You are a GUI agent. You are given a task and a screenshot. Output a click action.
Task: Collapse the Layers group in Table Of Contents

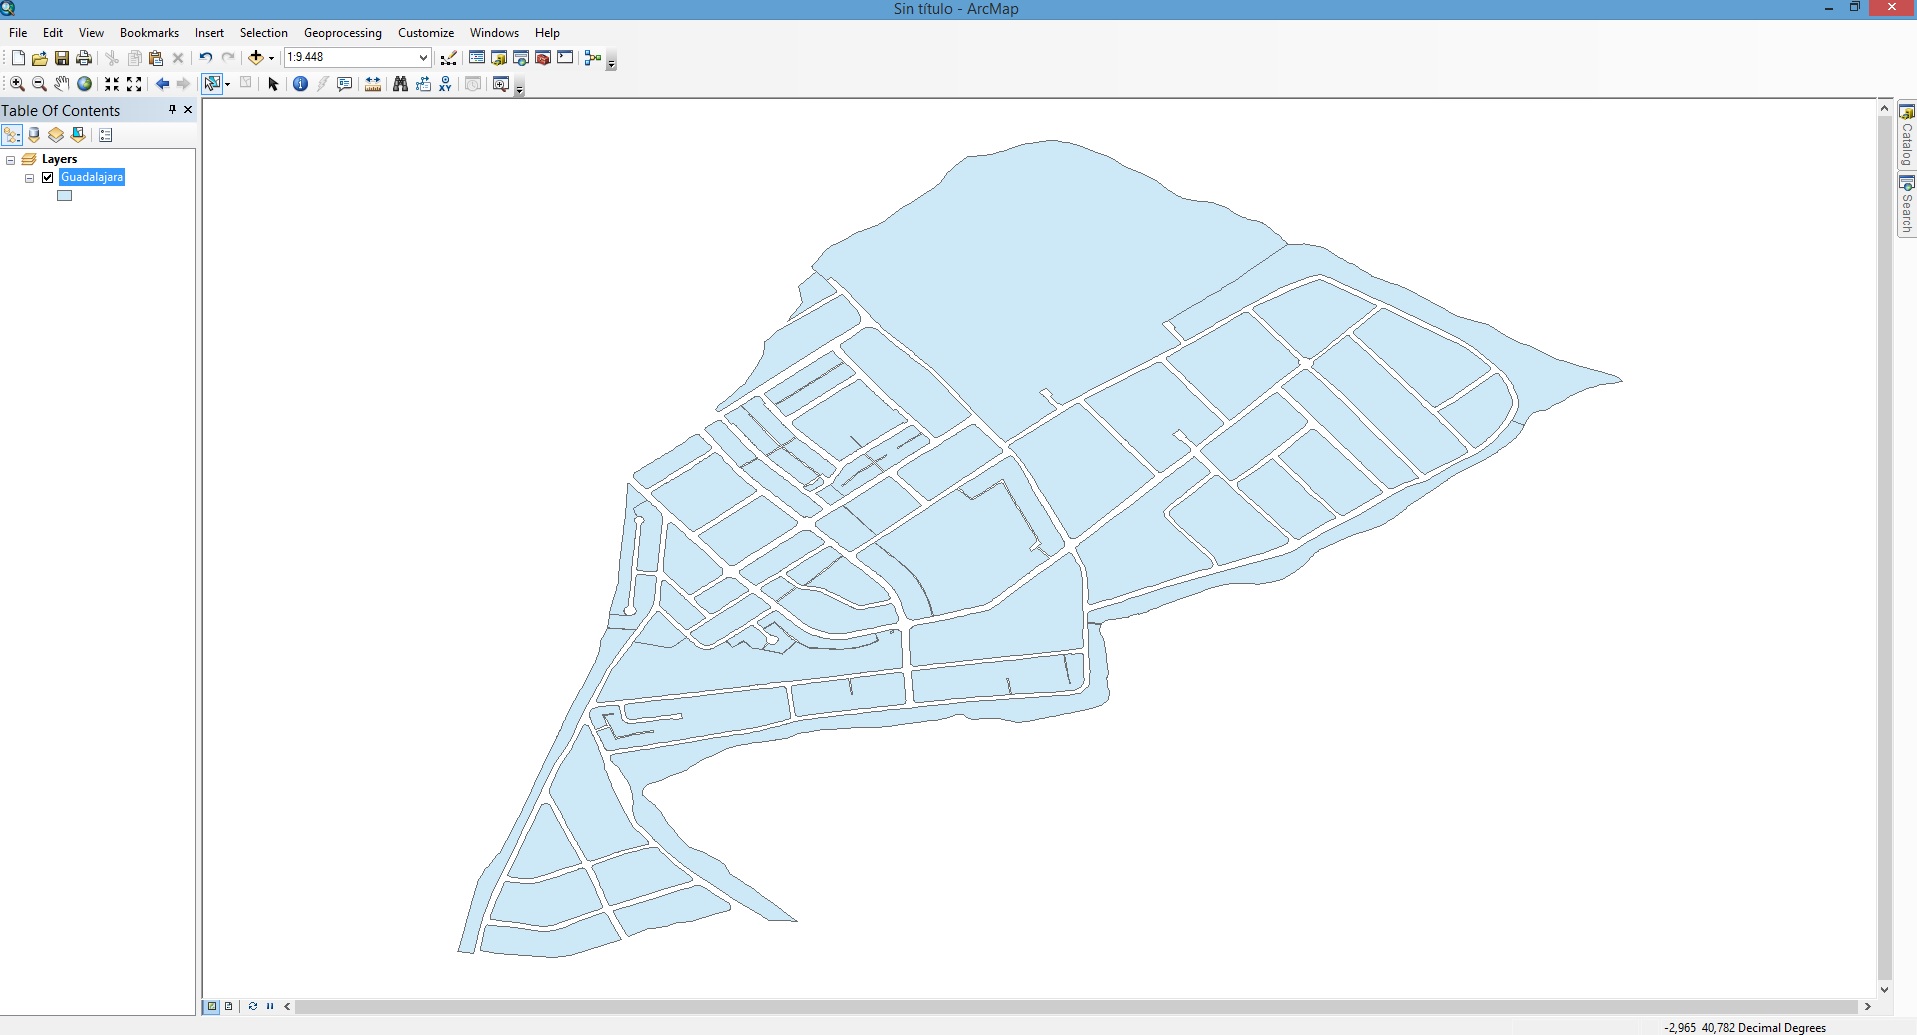tap(10, 159)
